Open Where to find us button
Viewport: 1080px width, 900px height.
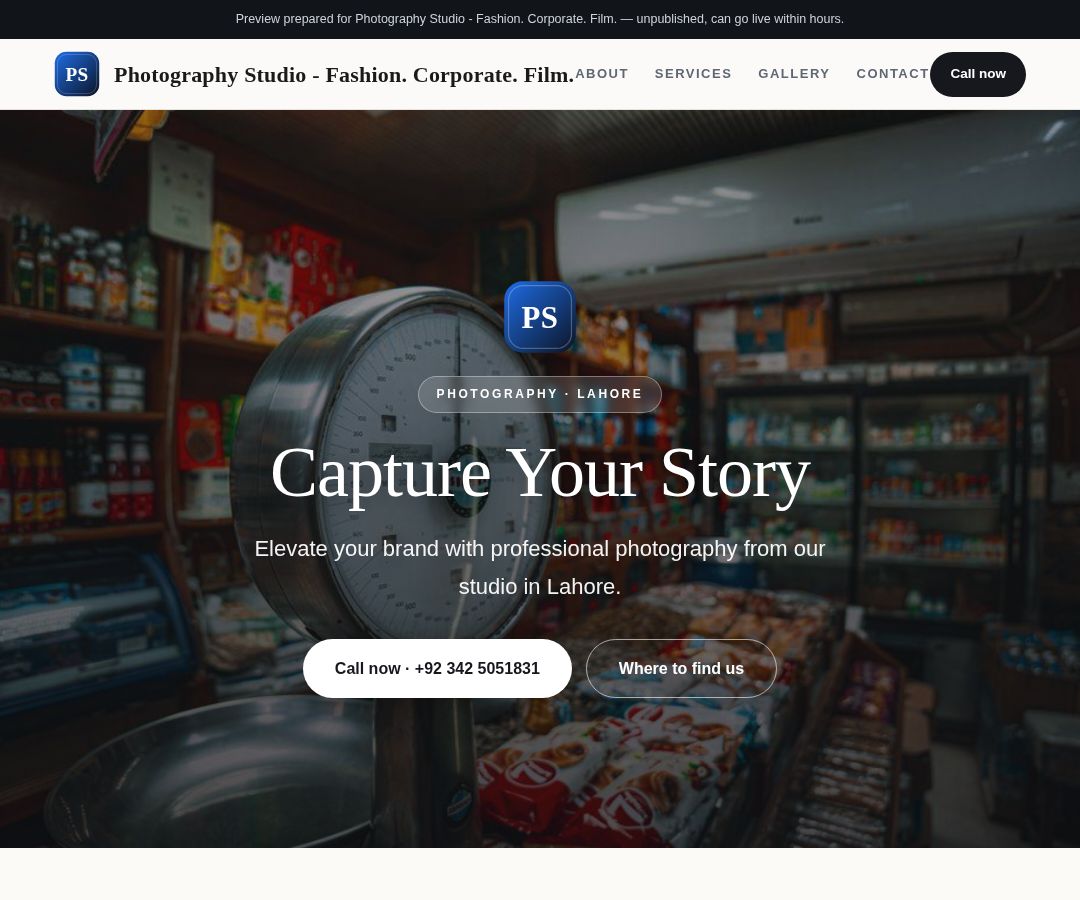pyautogui.click(x=681, y=669)
